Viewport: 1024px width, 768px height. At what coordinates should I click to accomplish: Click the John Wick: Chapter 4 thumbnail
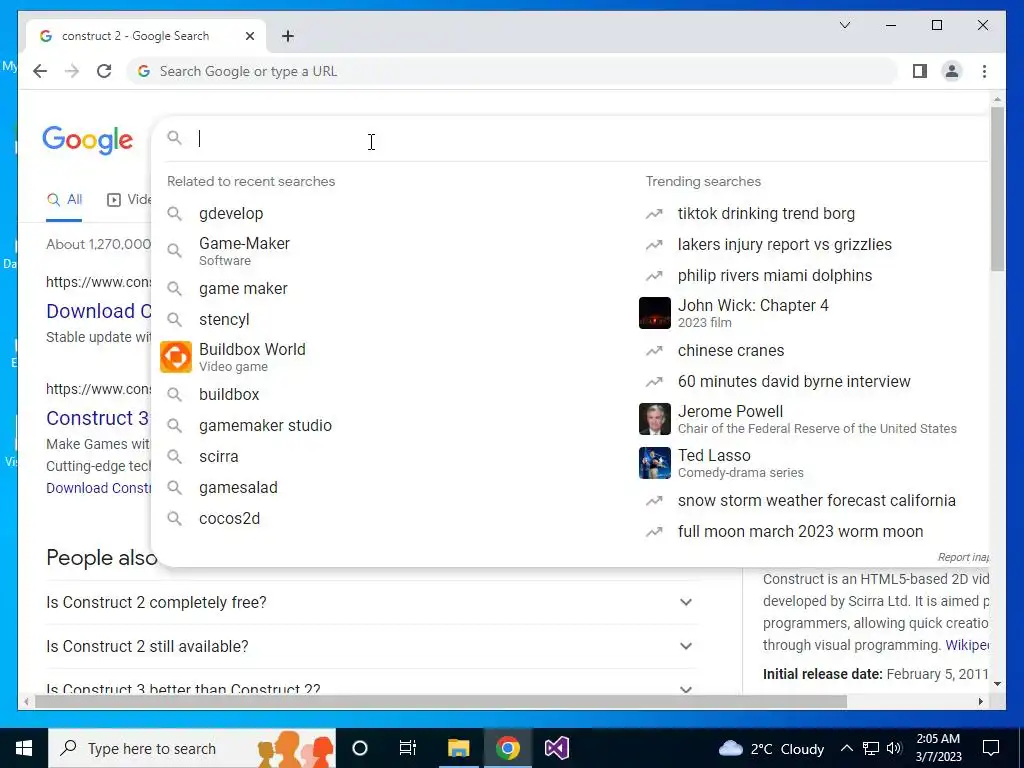click(654, 313)
